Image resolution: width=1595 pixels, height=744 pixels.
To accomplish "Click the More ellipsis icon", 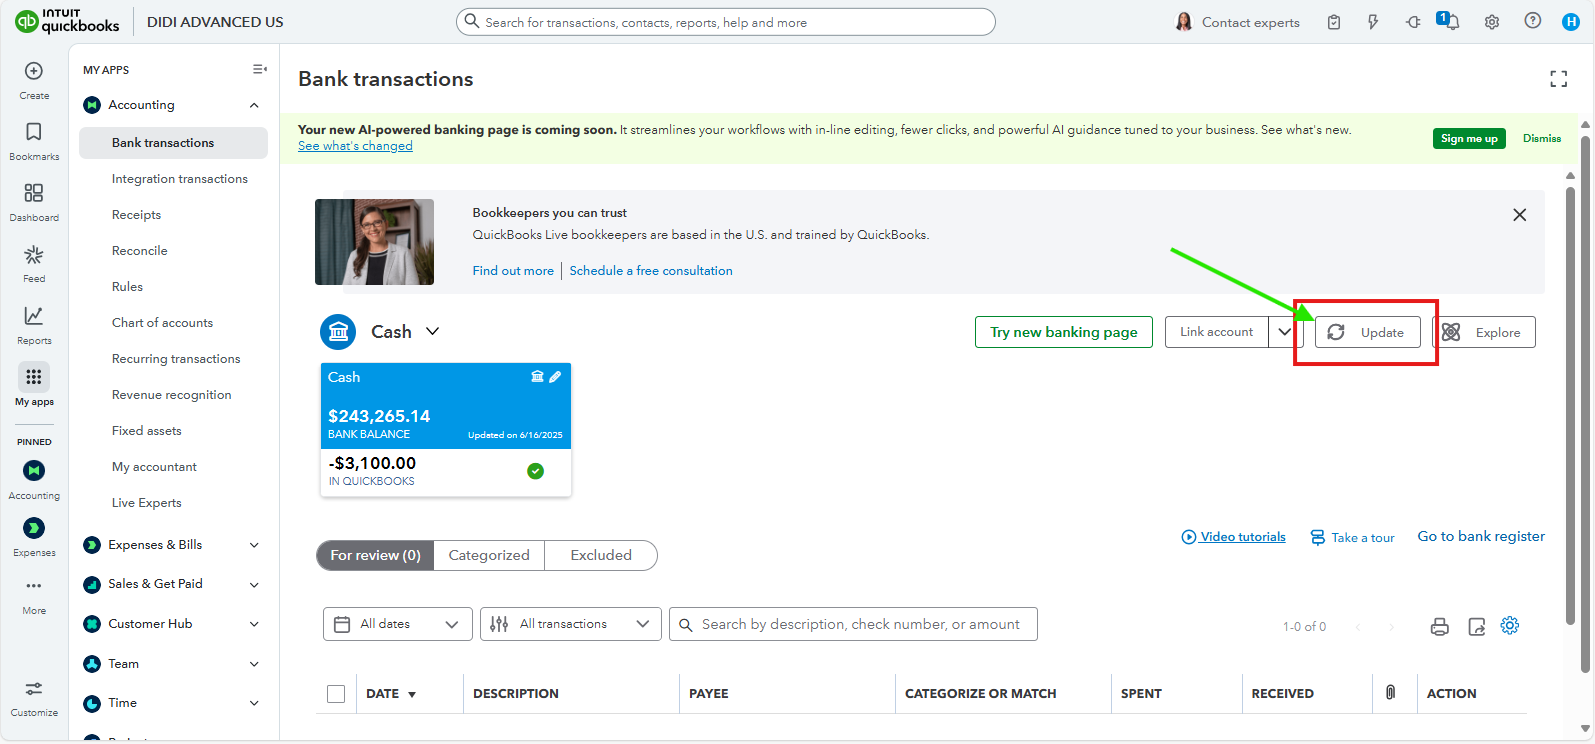I will click(x=34, y=586).
